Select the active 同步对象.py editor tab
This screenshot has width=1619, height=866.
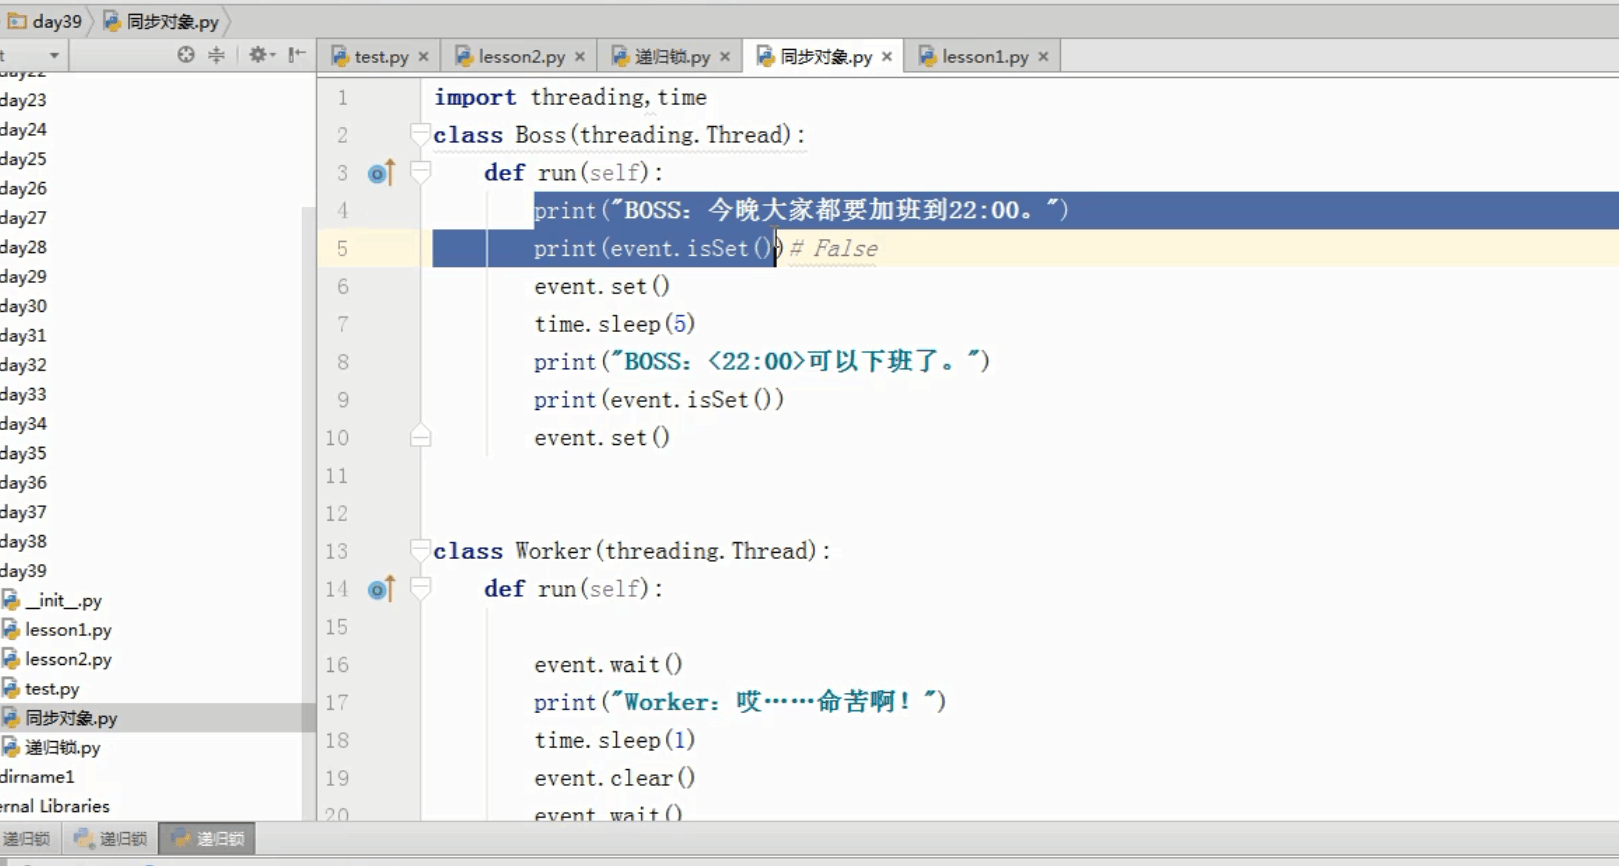(x=824, y=57)
